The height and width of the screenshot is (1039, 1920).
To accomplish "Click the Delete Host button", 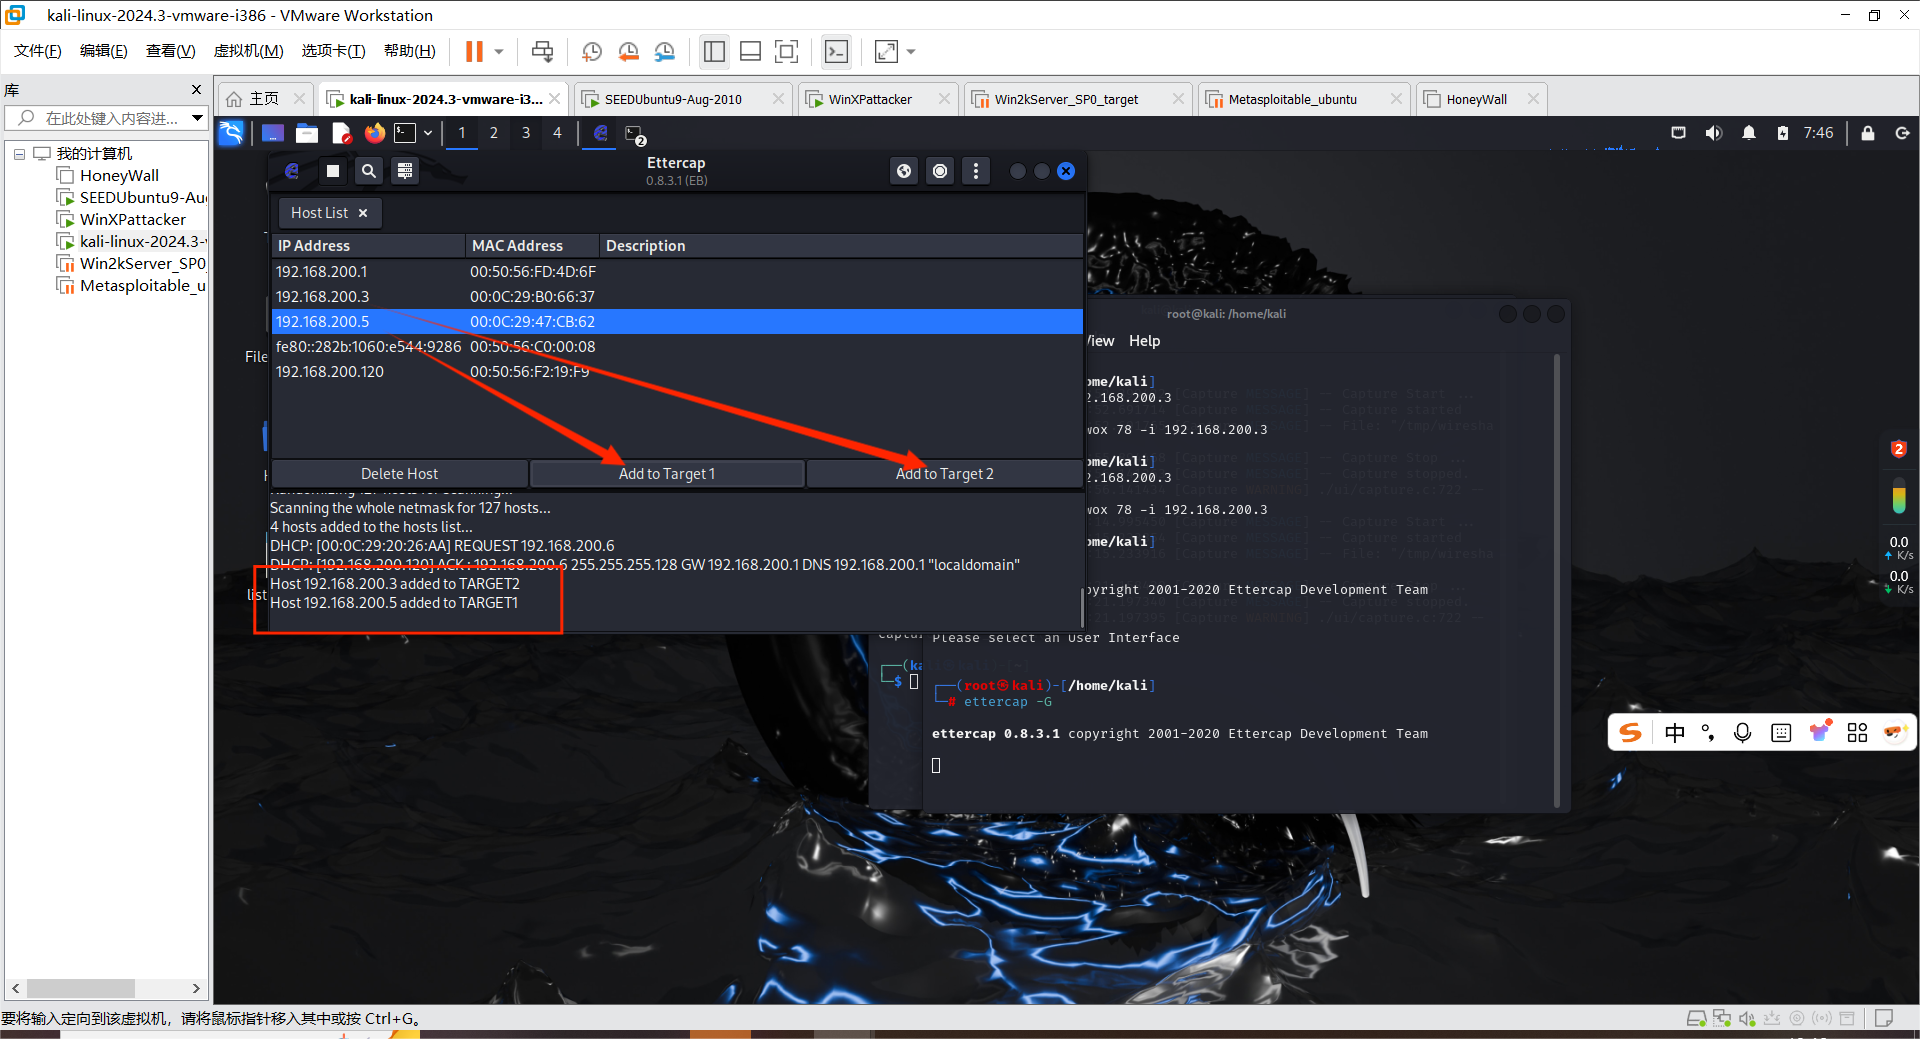I will [x=399, y=474].
